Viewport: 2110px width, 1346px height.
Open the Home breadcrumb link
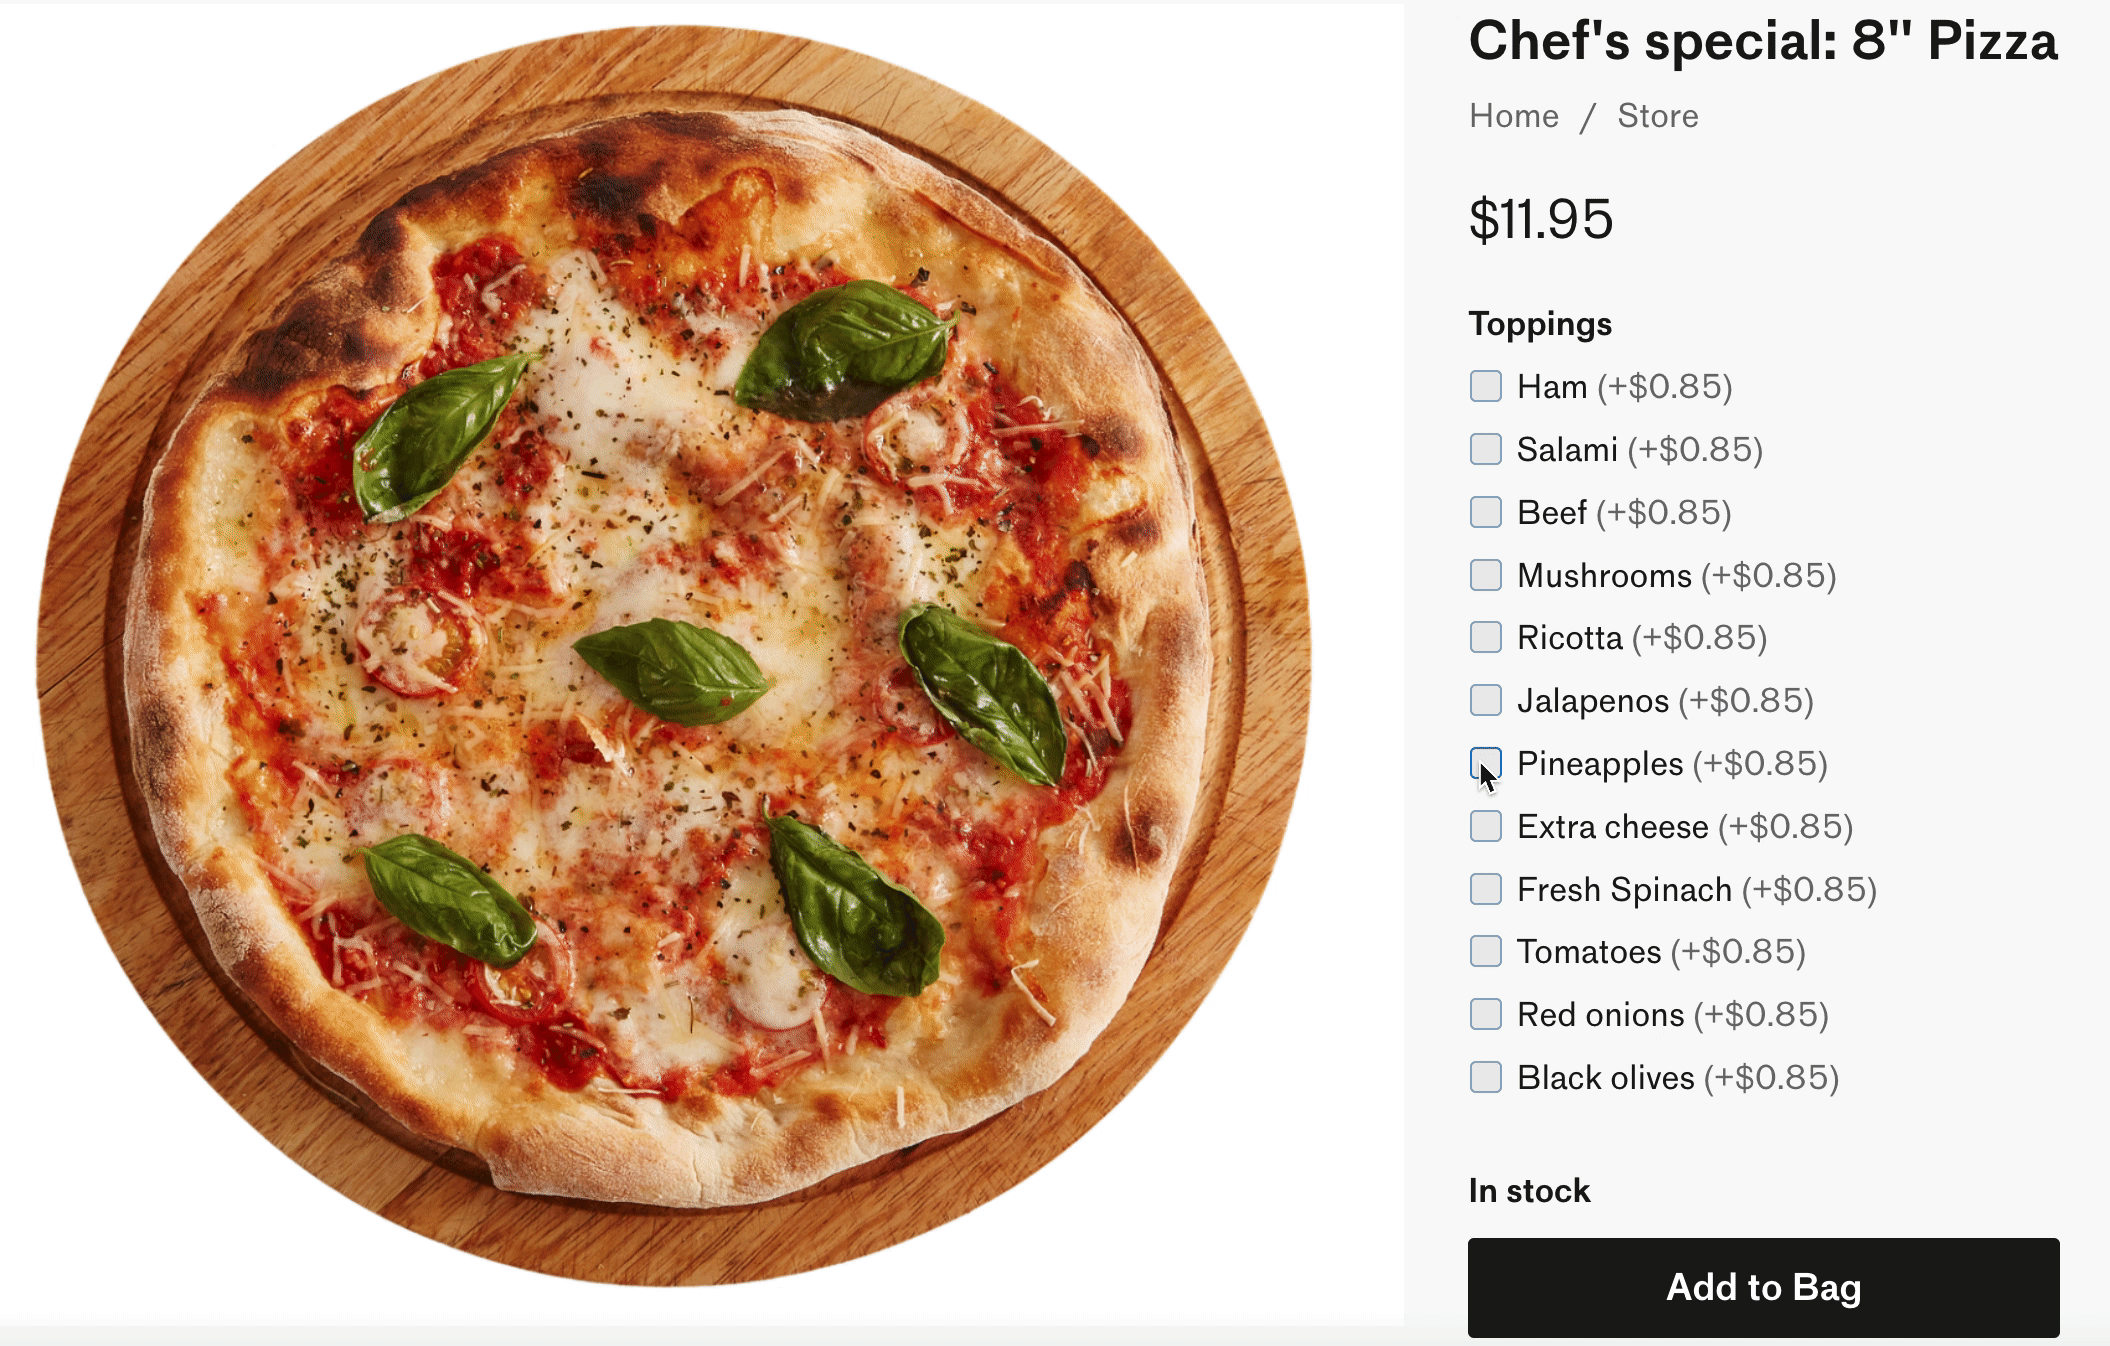[x=1513, y=116]
